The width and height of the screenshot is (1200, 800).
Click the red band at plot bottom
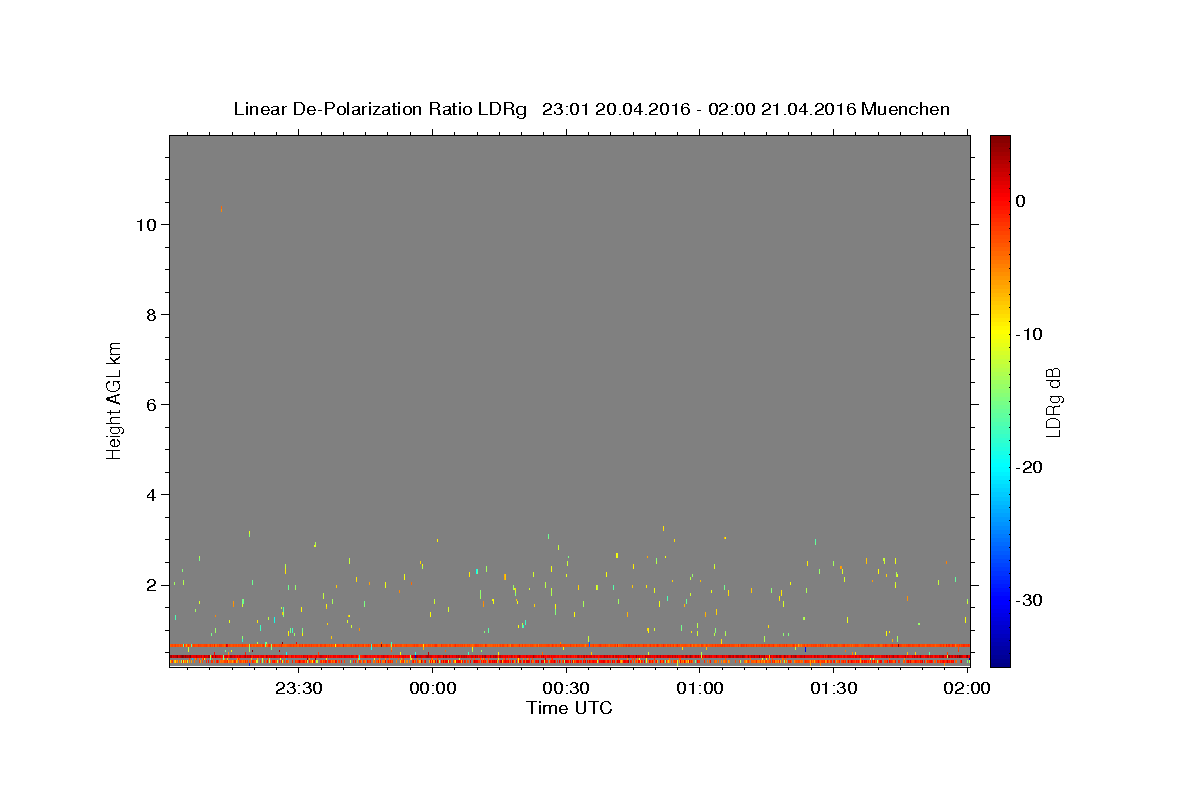pos(569,661)
